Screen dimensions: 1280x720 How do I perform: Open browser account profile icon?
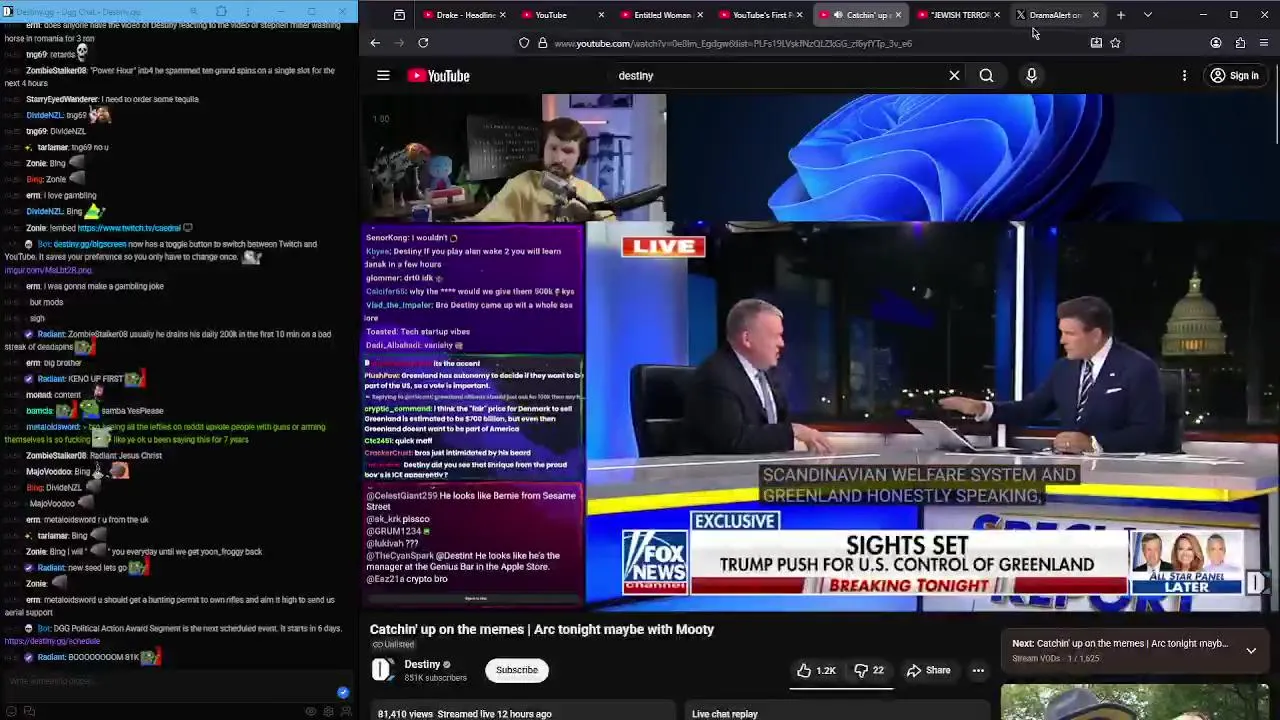[1216, 43]
